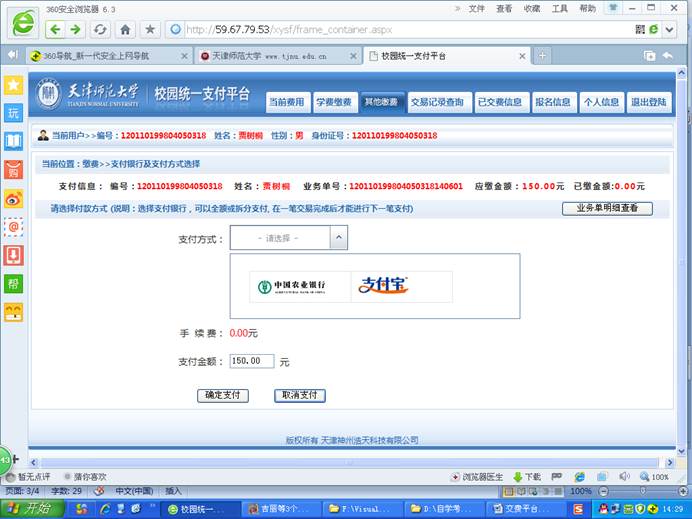
Task: Click the Word zoom slider in status bar
Action: click(x=643, y=491)
